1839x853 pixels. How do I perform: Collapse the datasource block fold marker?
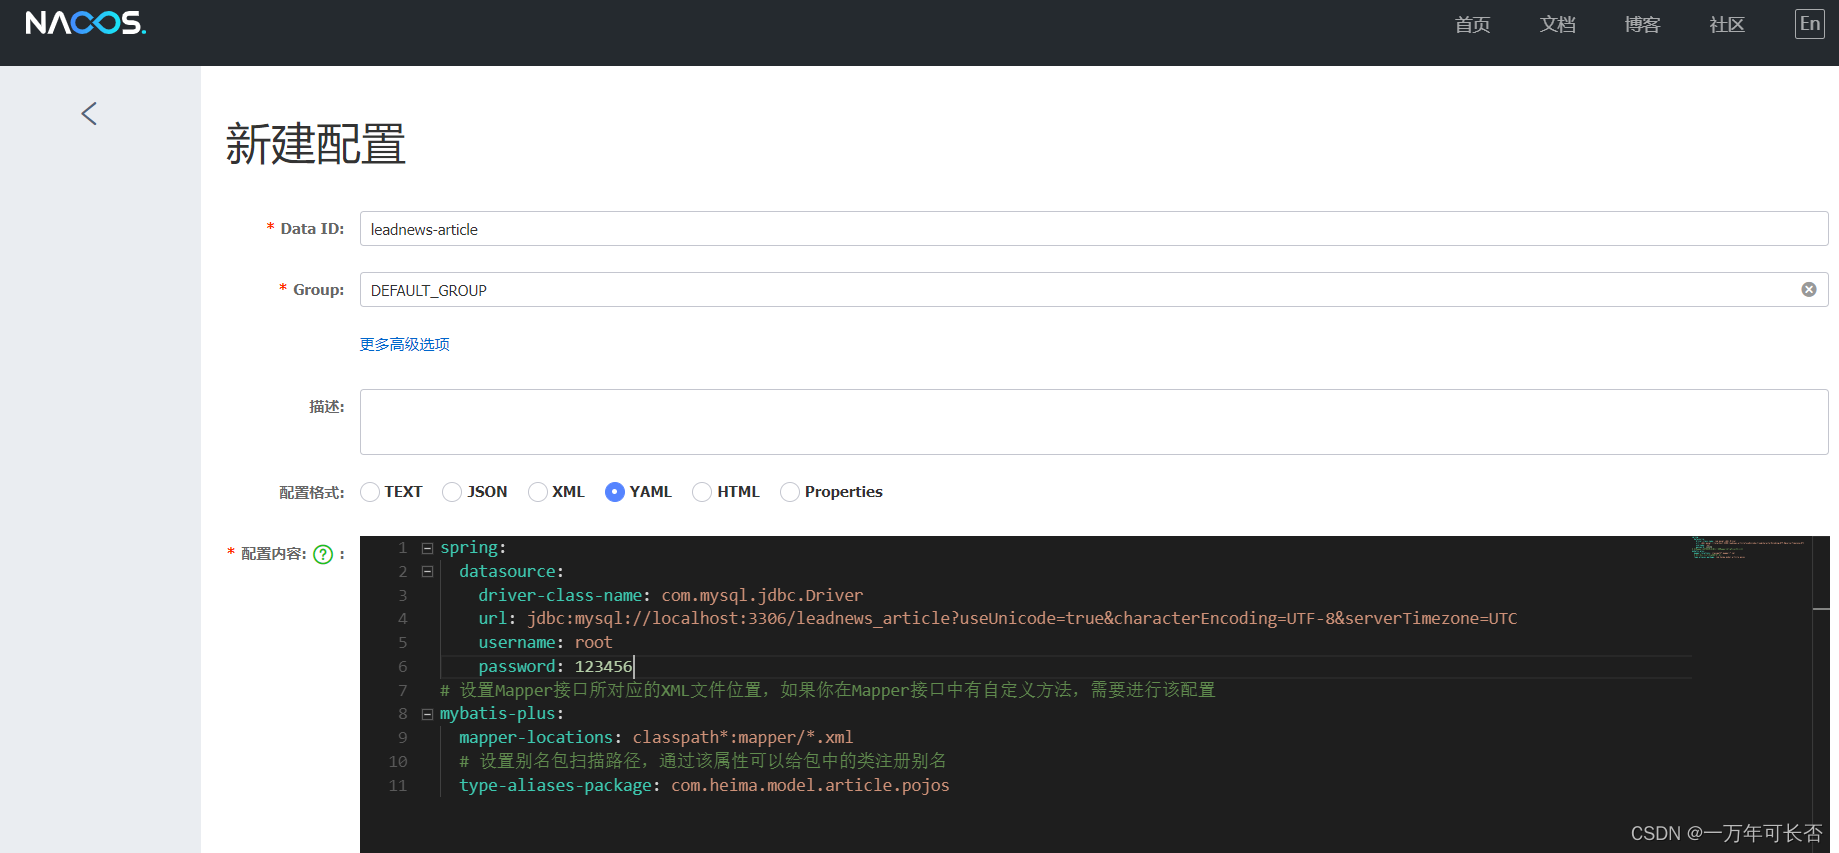[x=427, y=572]
